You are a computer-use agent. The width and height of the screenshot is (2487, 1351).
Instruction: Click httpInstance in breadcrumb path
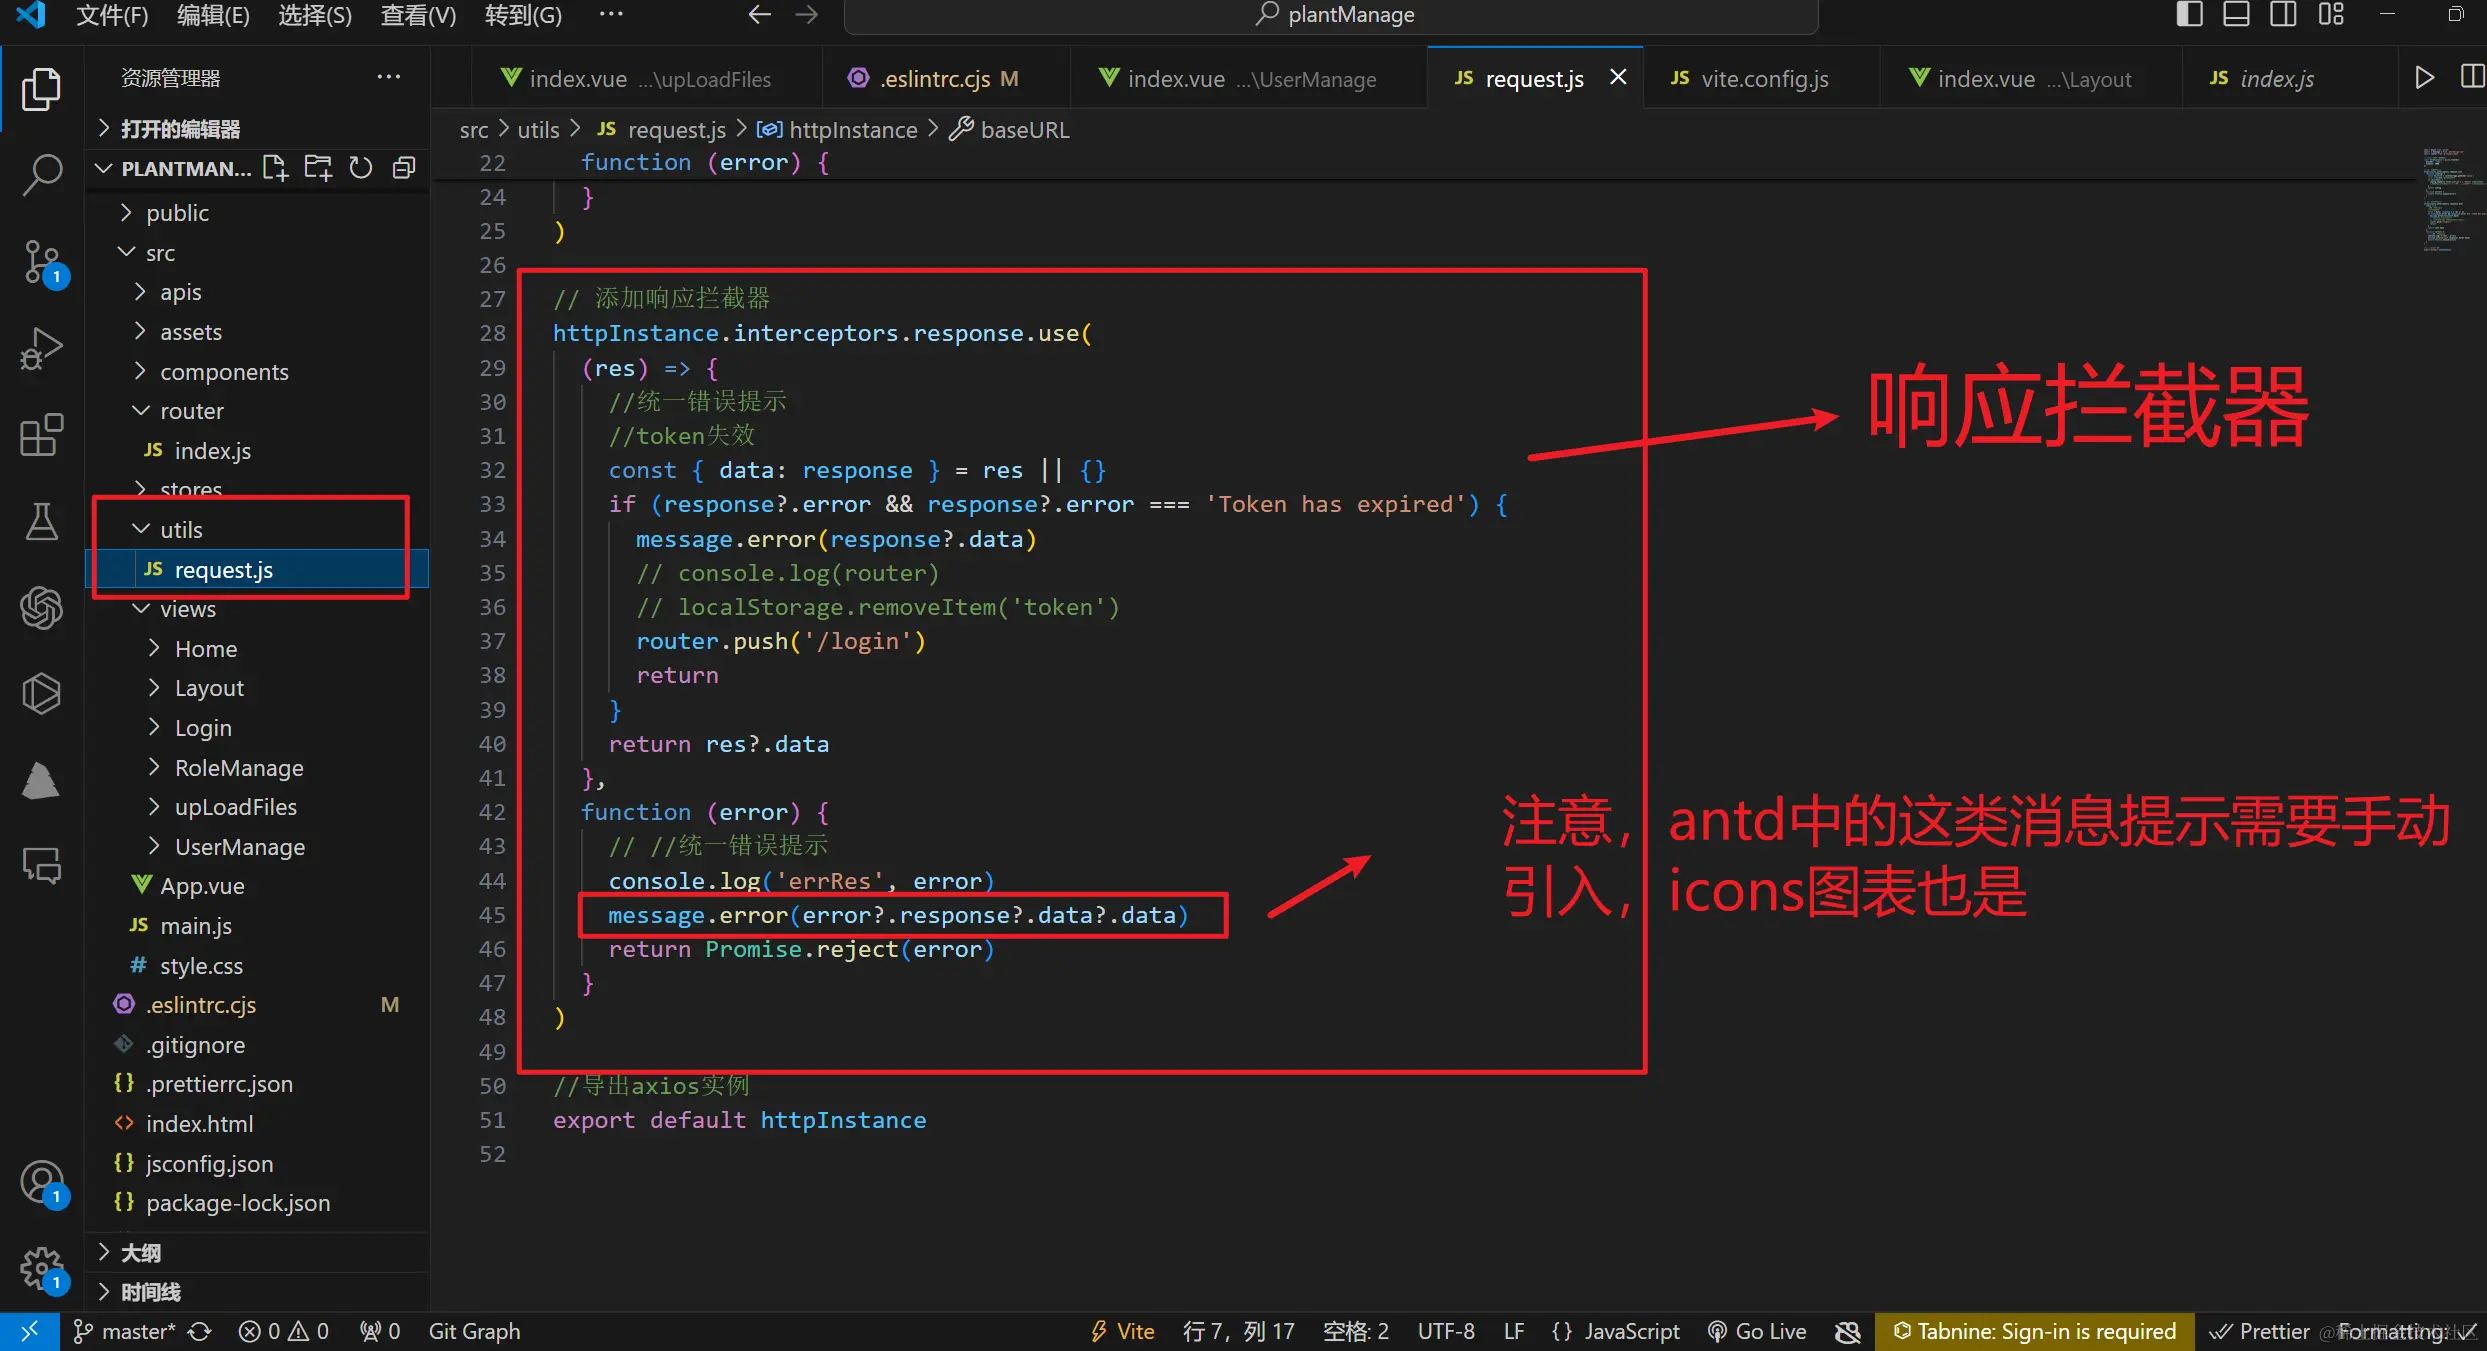838,130
